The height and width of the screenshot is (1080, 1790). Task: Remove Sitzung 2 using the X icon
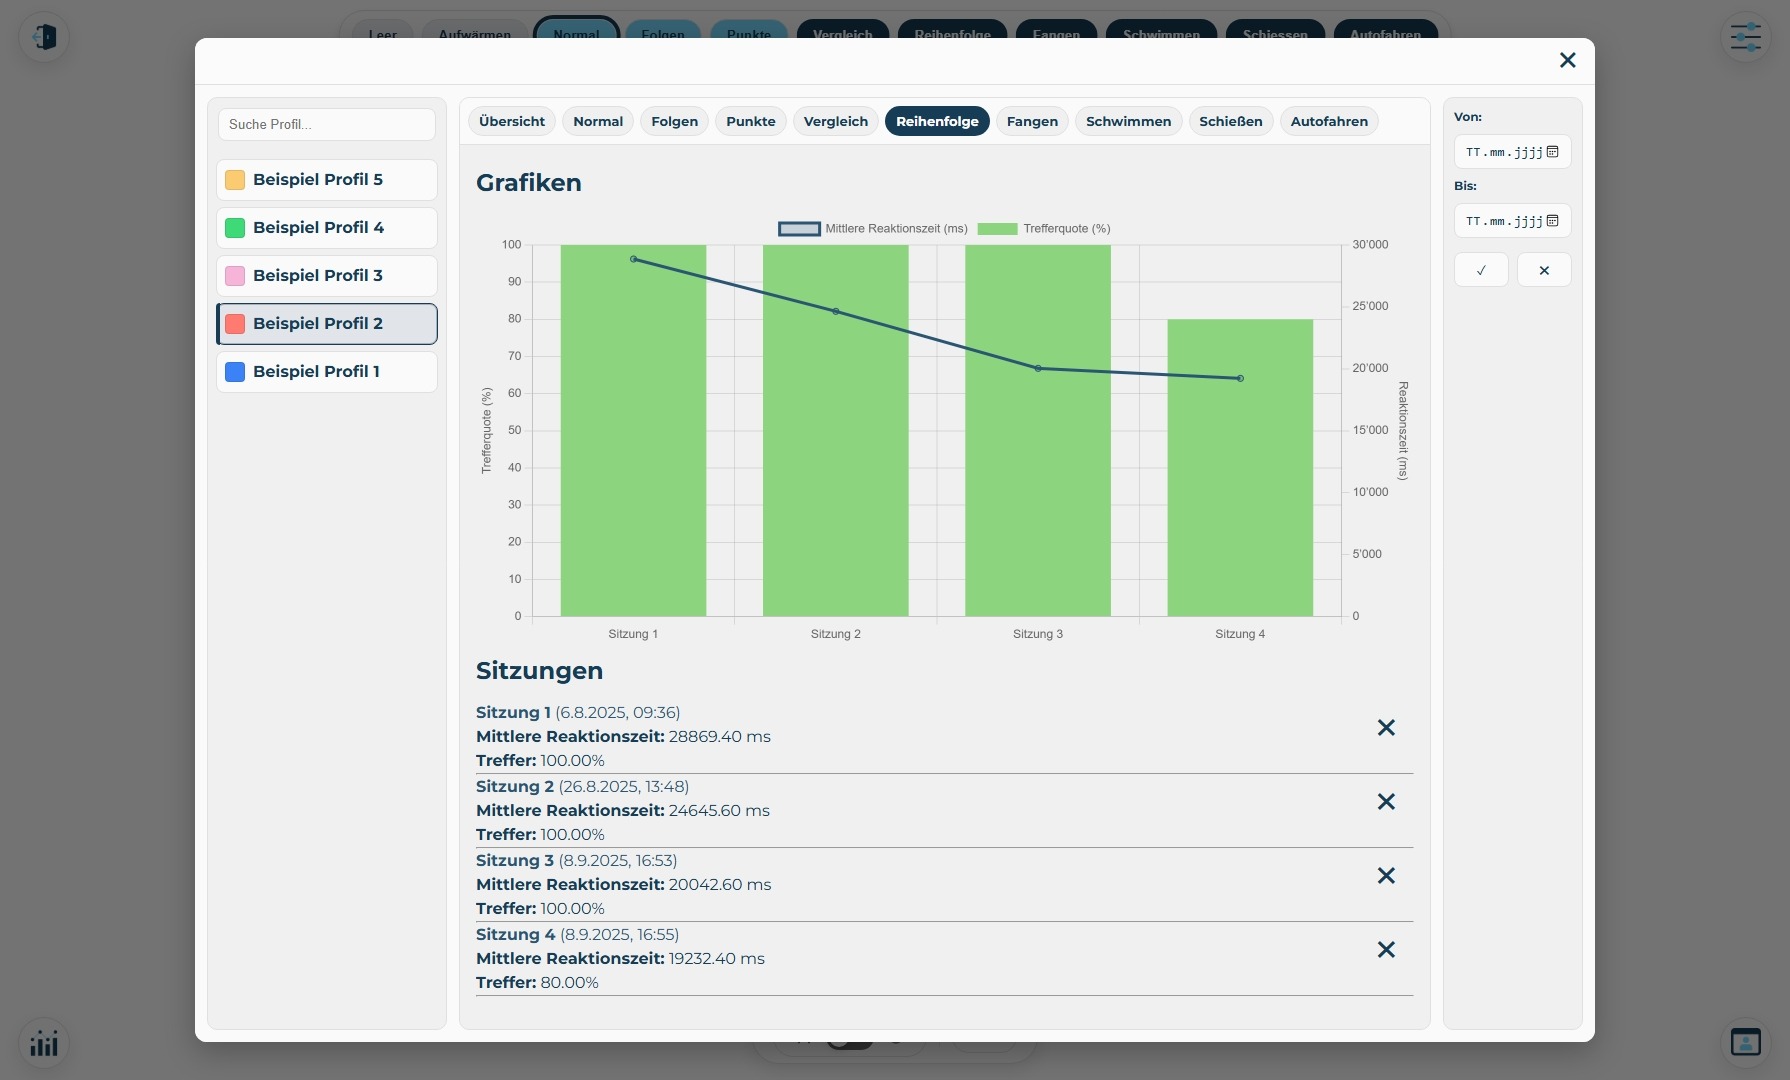click(1386, 802)
